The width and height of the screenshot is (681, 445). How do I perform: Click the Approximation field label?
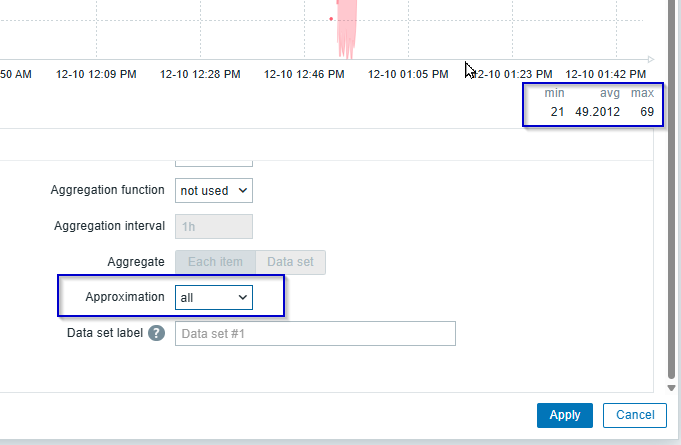(x=128, y=298)
